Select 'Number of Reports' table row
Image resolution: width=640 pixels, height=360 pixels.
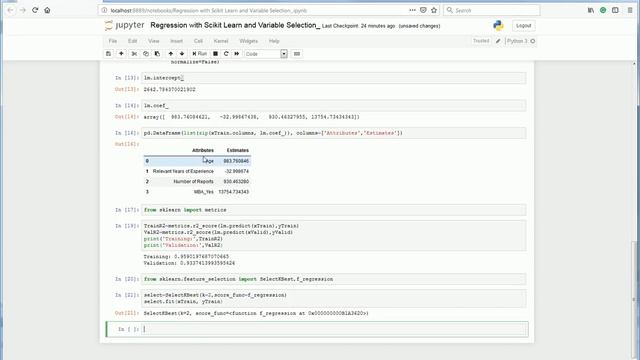pos(197,182)
